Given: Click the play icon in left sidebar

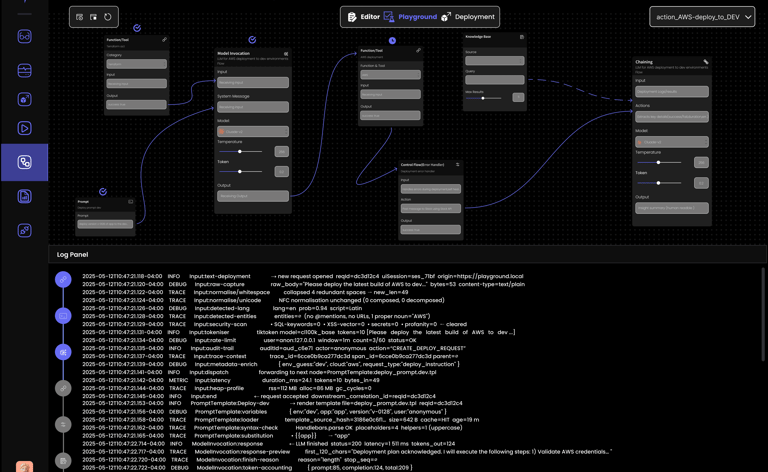Looking at the screenshot, I should 24,128.
